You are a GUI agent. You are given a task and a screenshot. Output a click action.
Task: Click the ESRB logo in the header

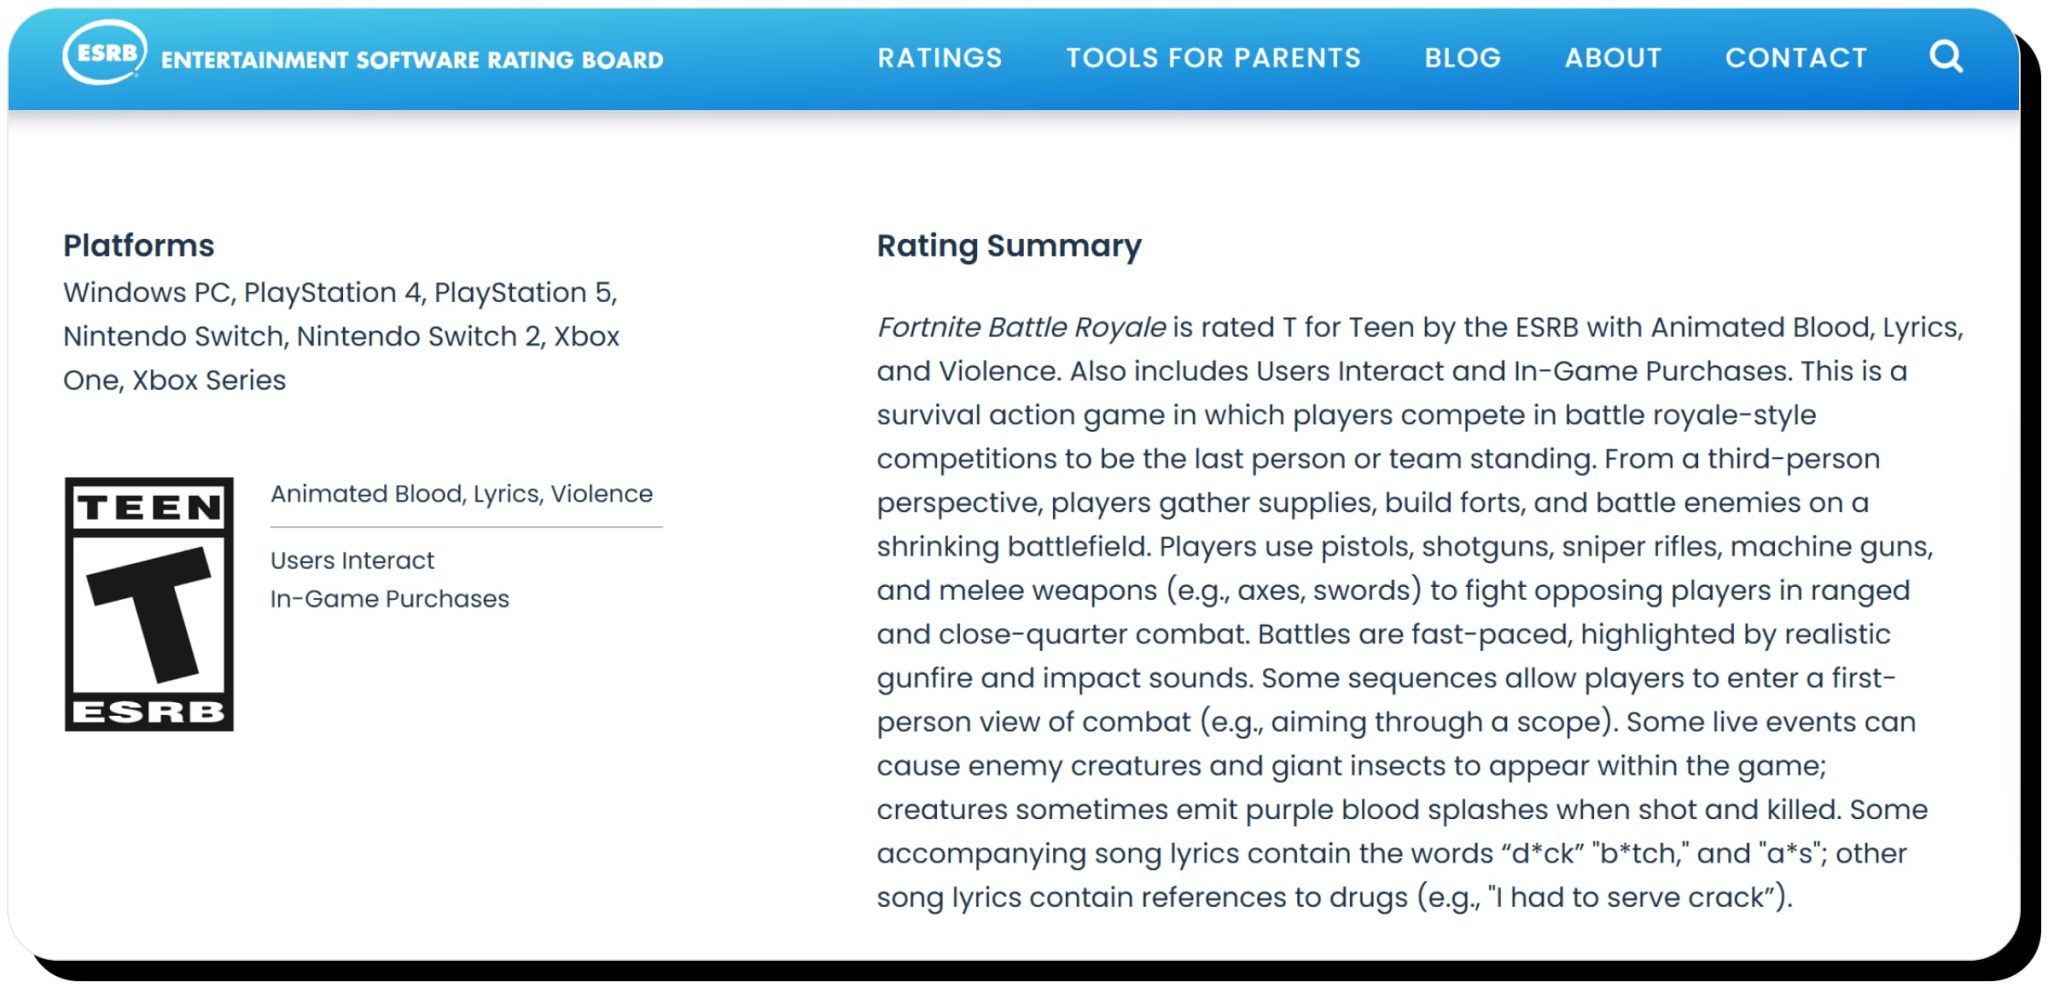point(103,58)
